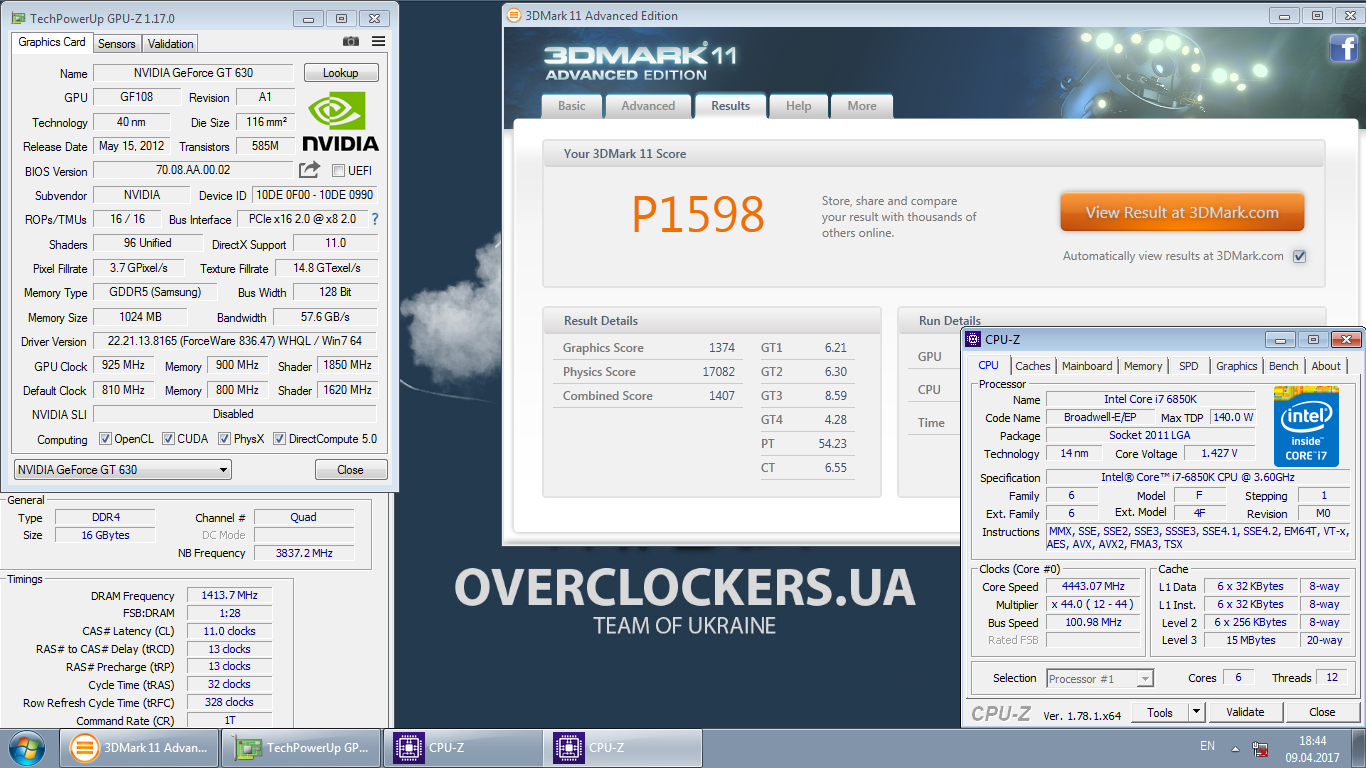Click the P1598 score text
The height and width of the screenshot is (768, 1366).
click(x=698, y=214)
